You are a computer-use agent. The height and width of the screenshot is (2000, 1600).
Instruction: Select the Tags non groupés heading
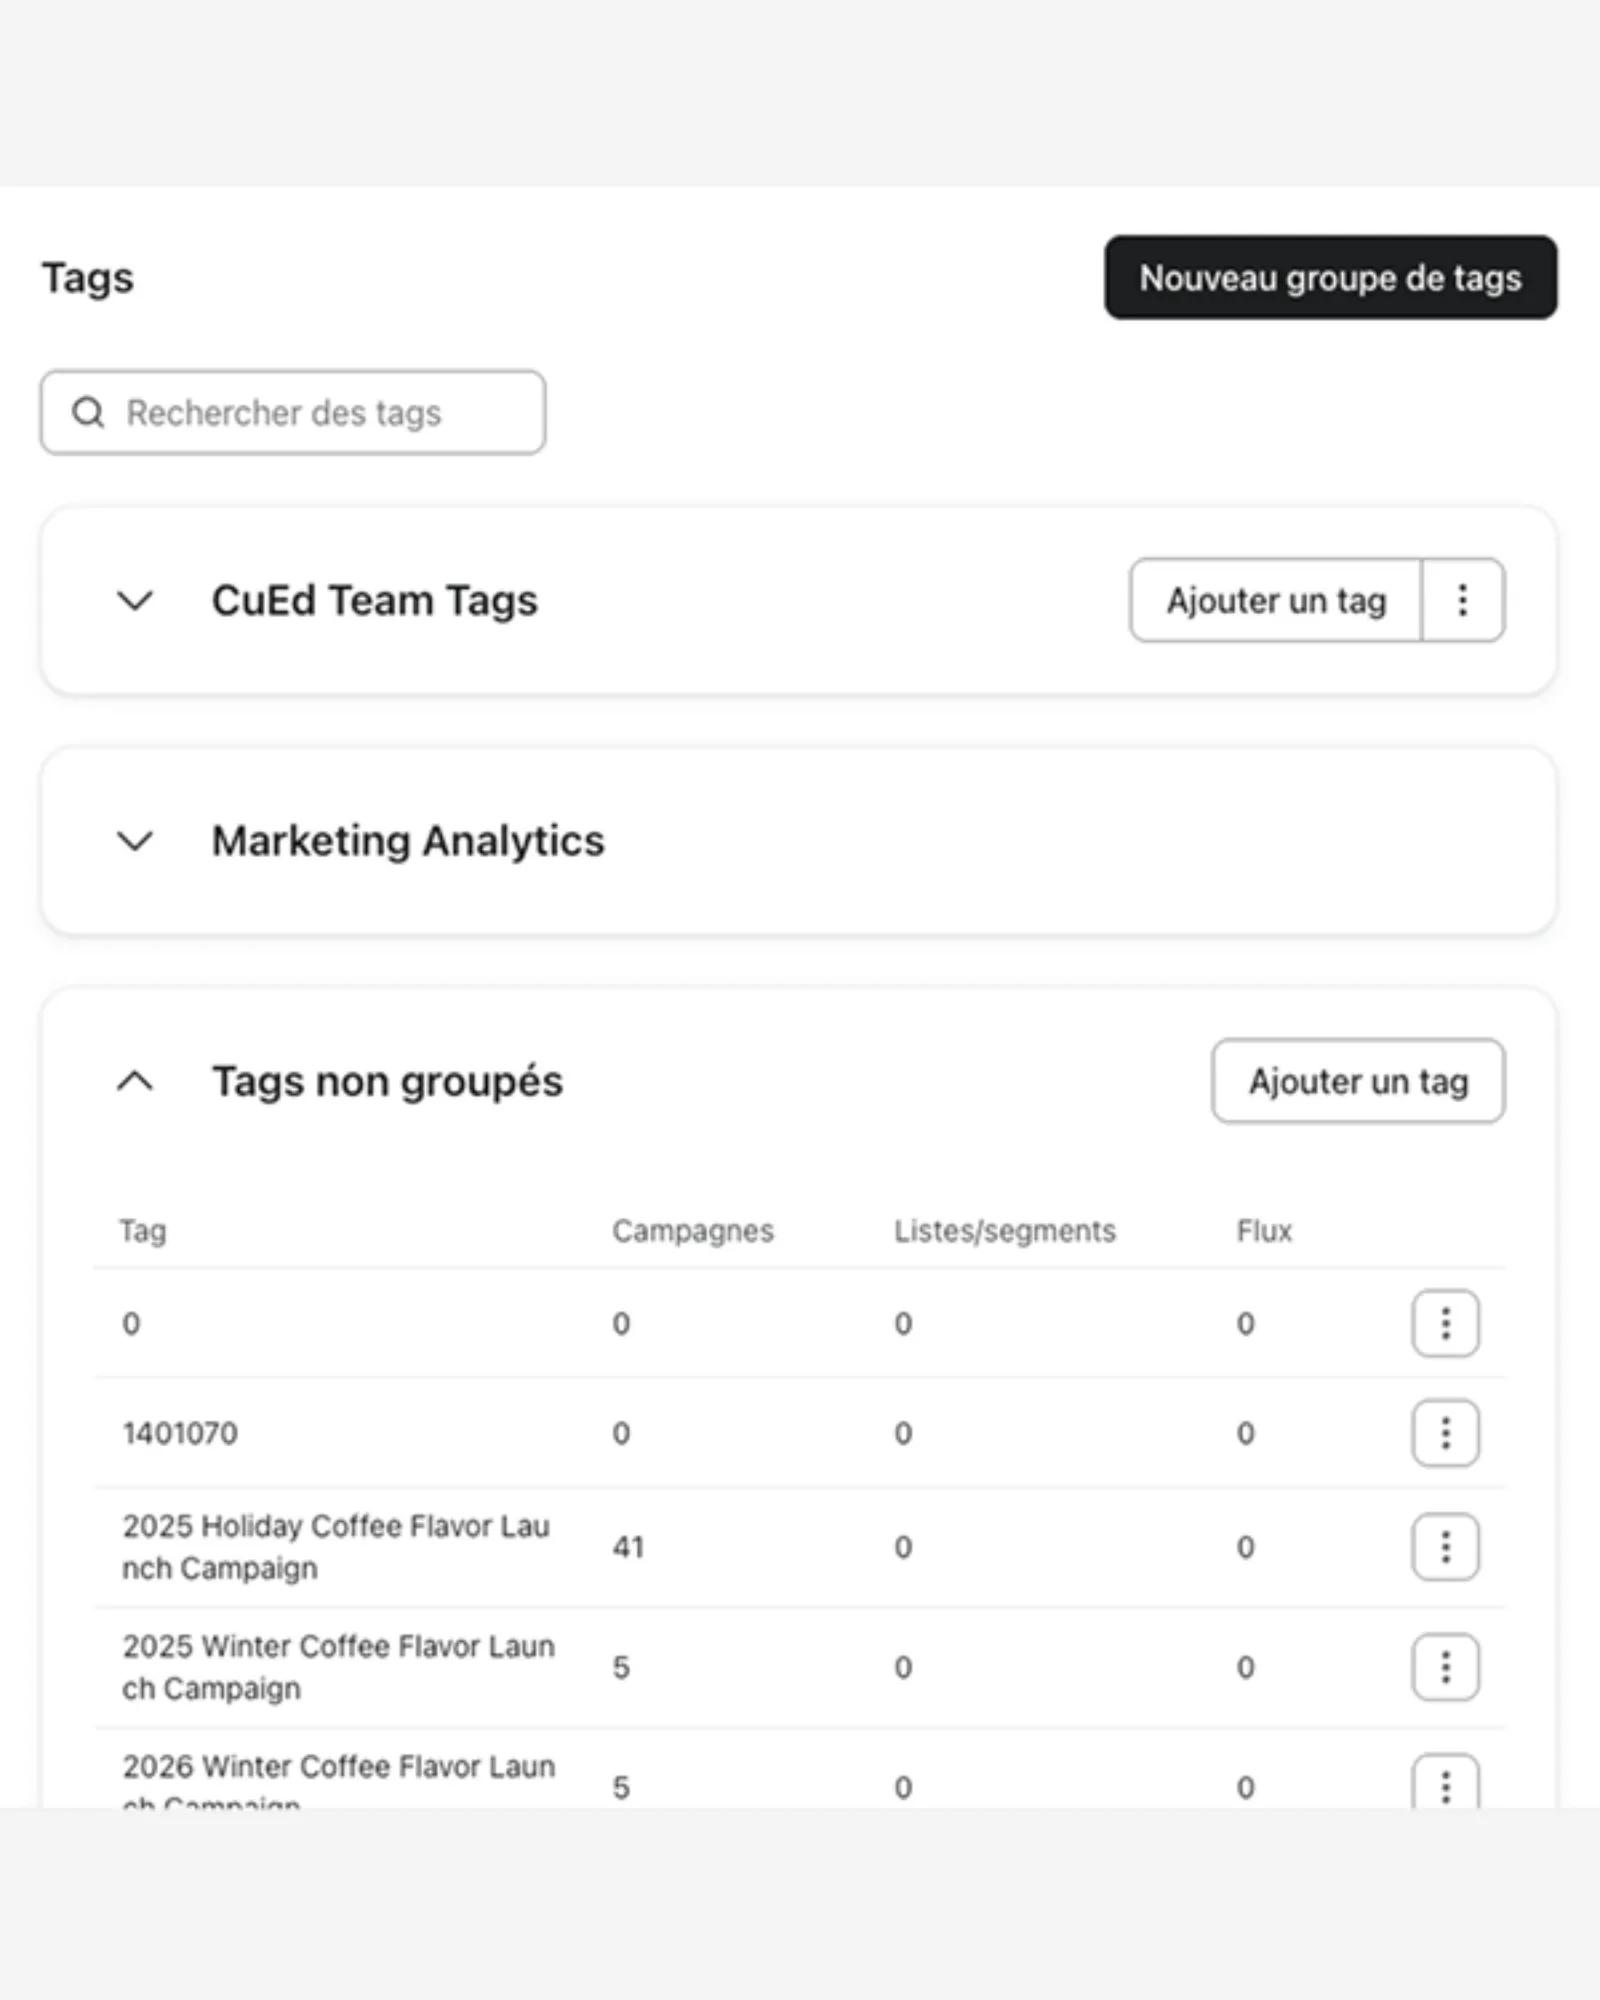tap(387, 1081)
